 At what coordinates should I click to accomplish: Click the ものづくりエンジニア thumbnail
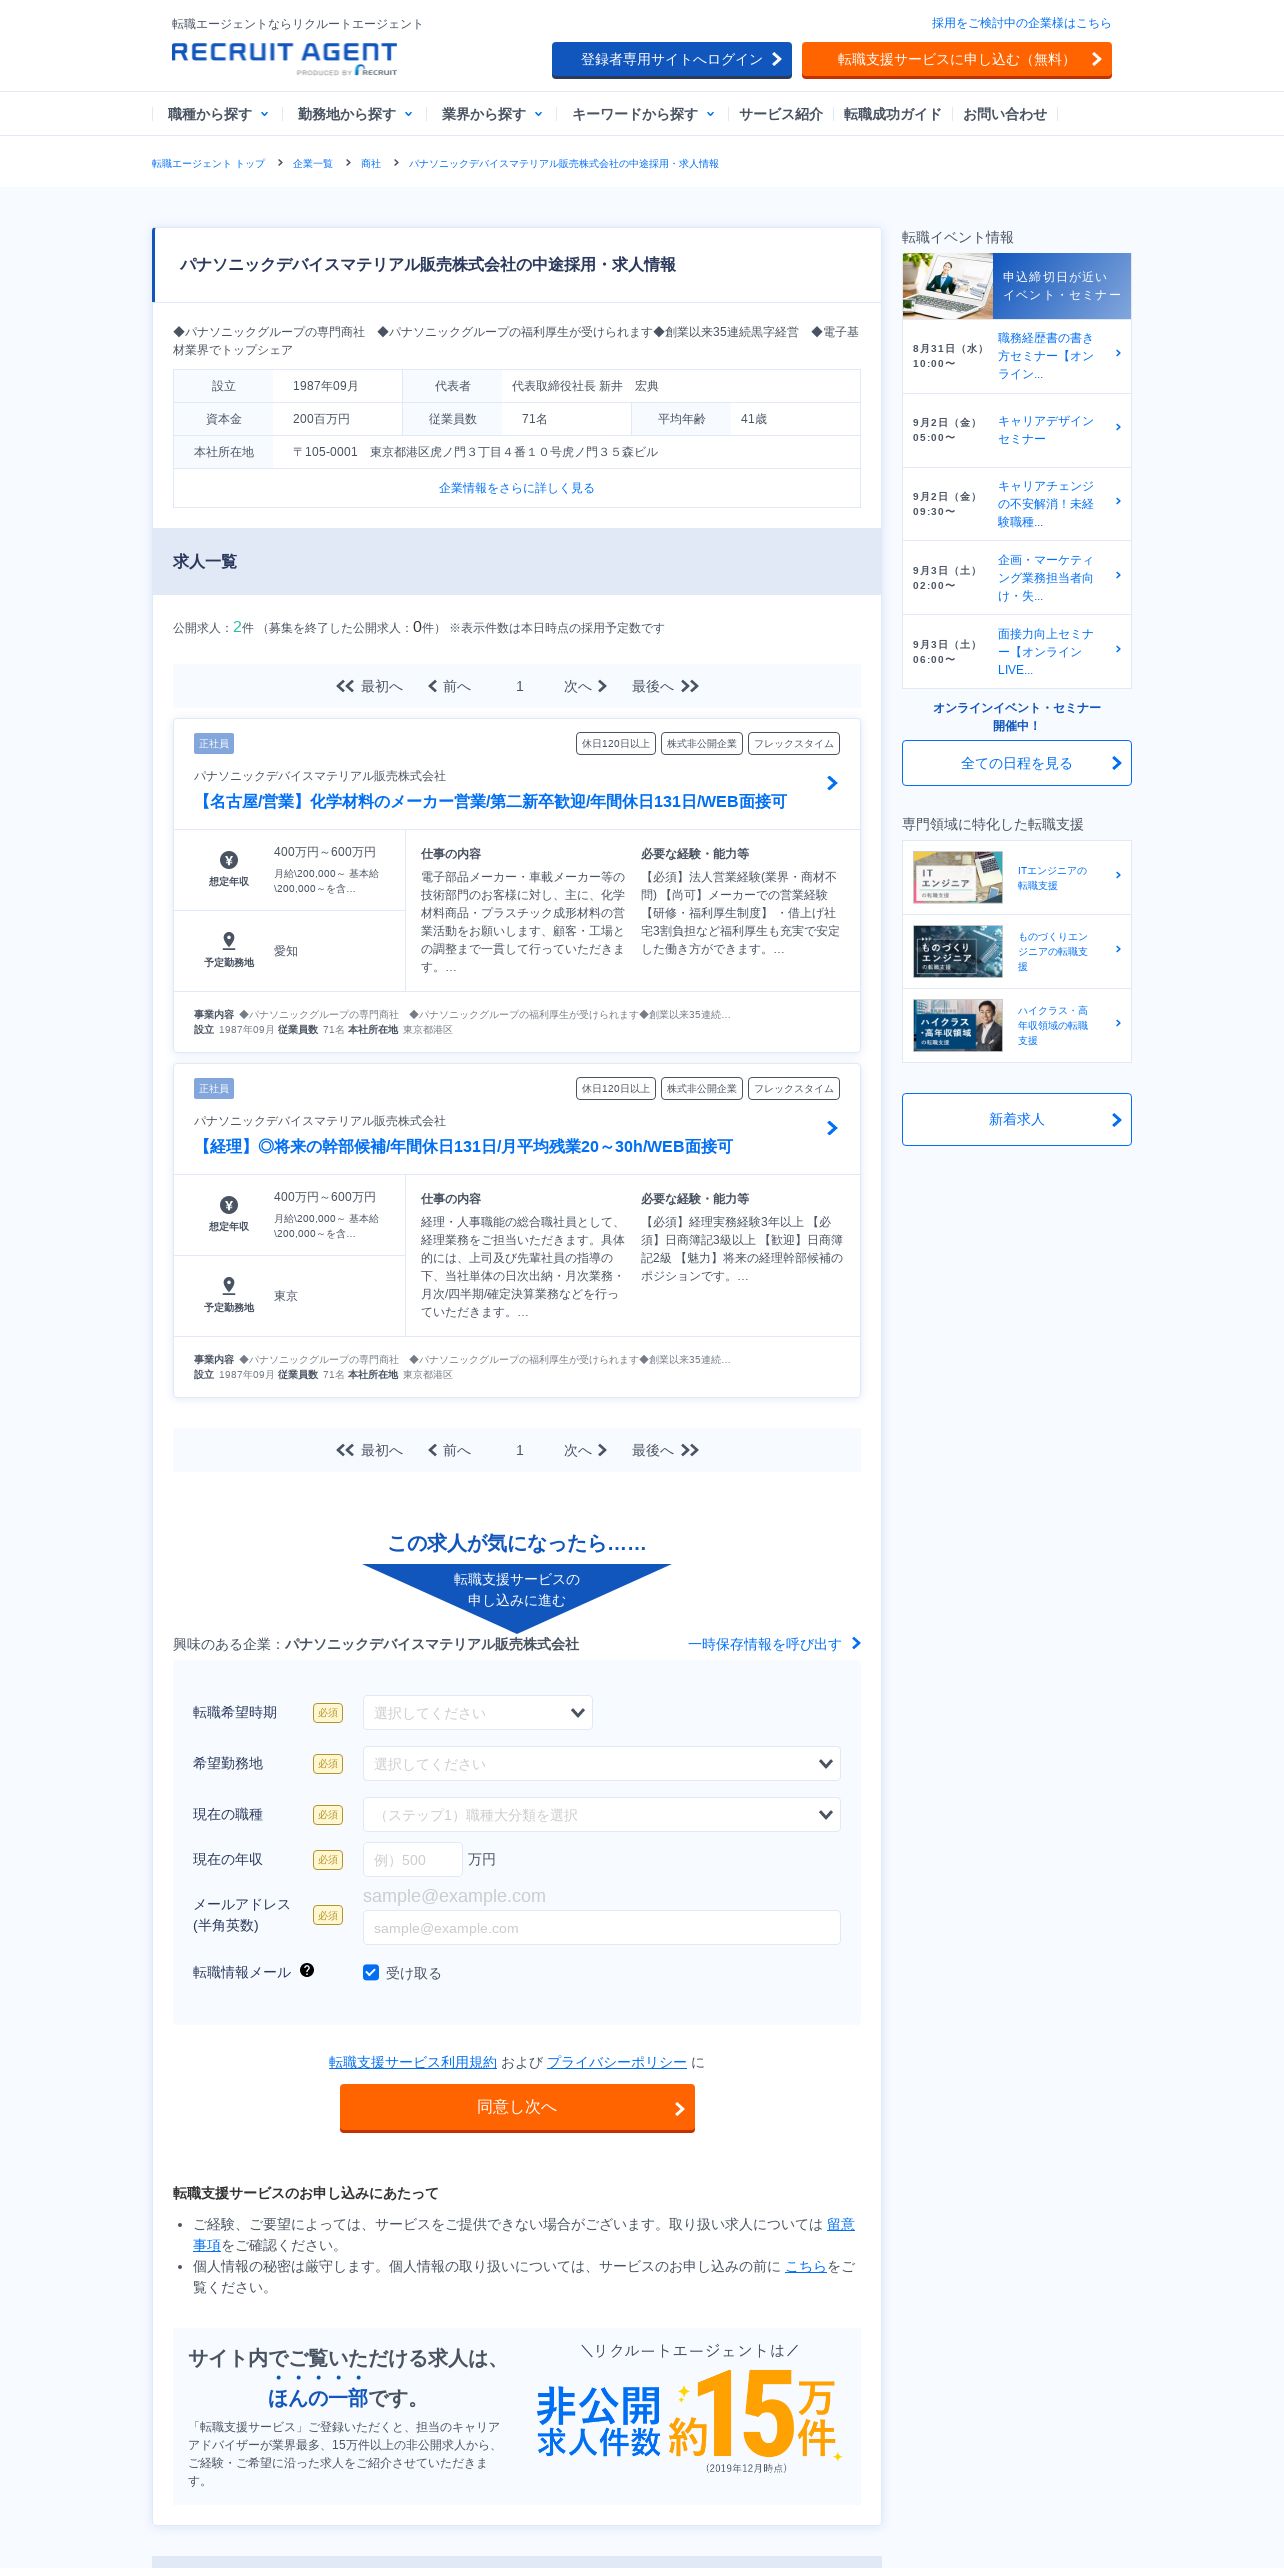[958, 951]
